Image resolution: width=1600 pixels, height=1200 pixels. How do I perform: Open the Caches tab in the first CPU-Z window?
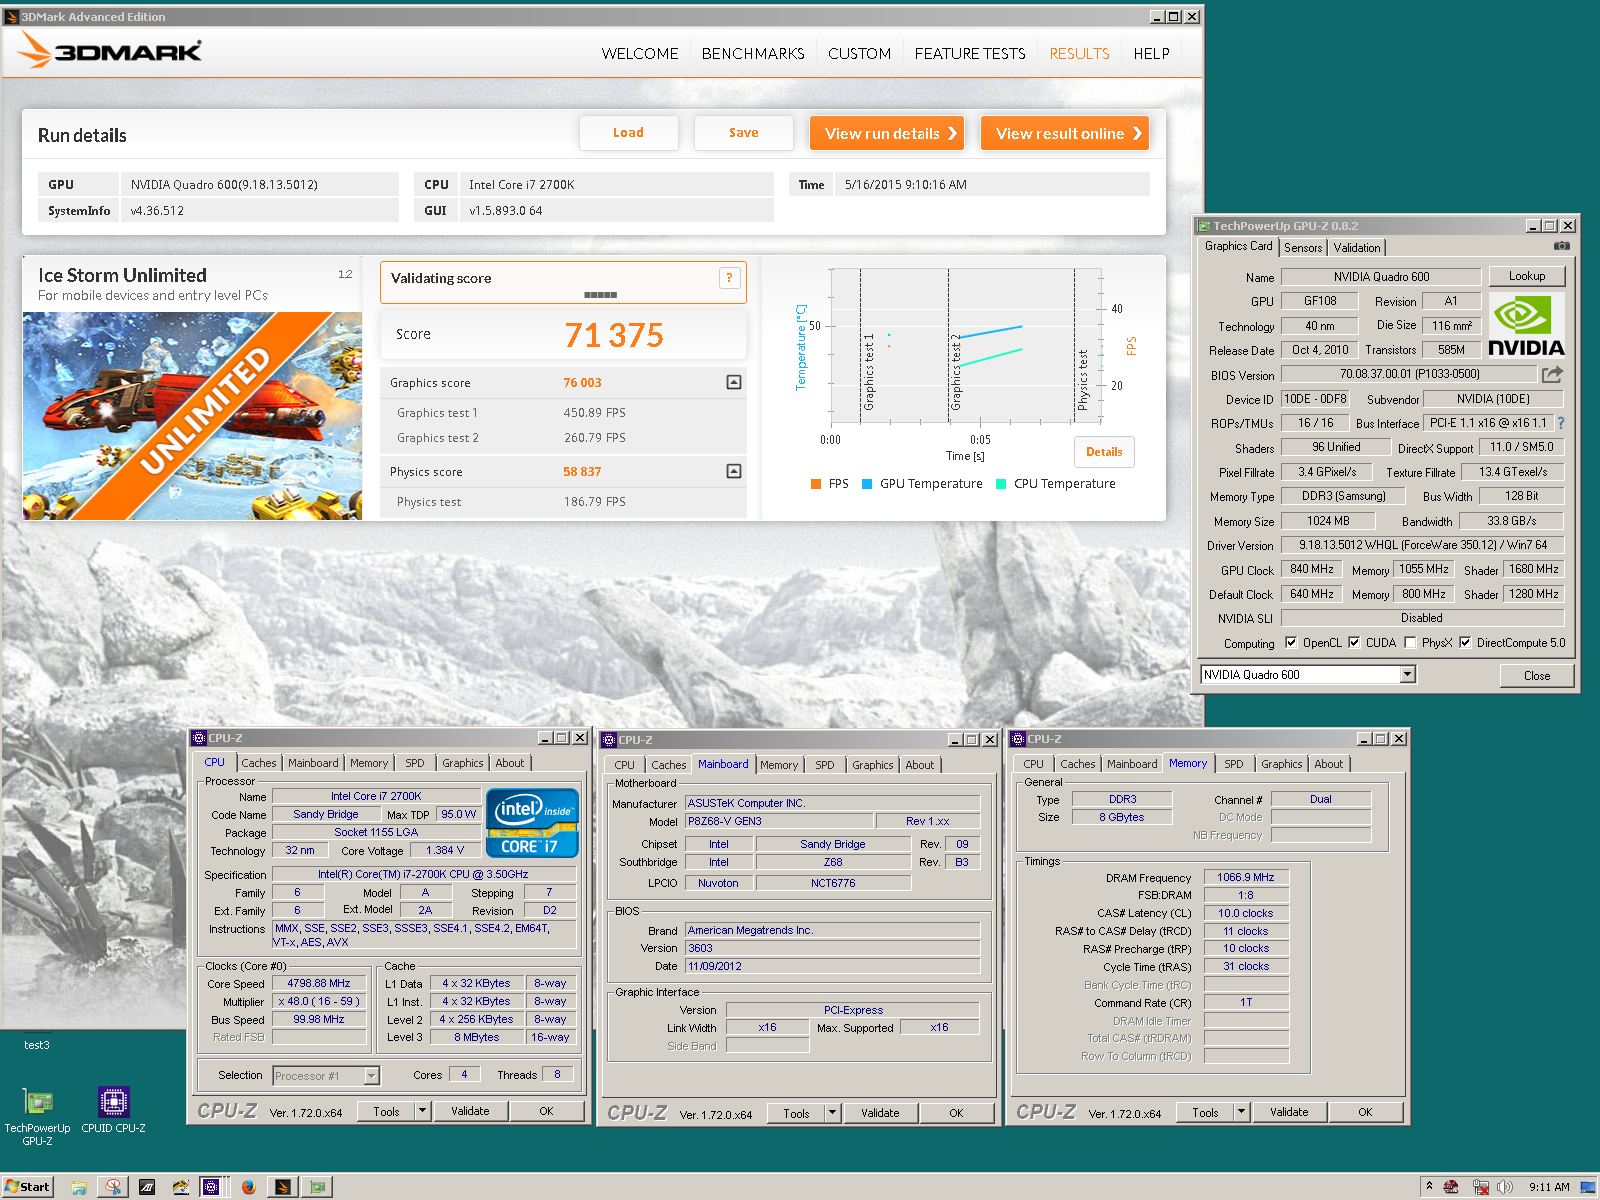(259, 763)
